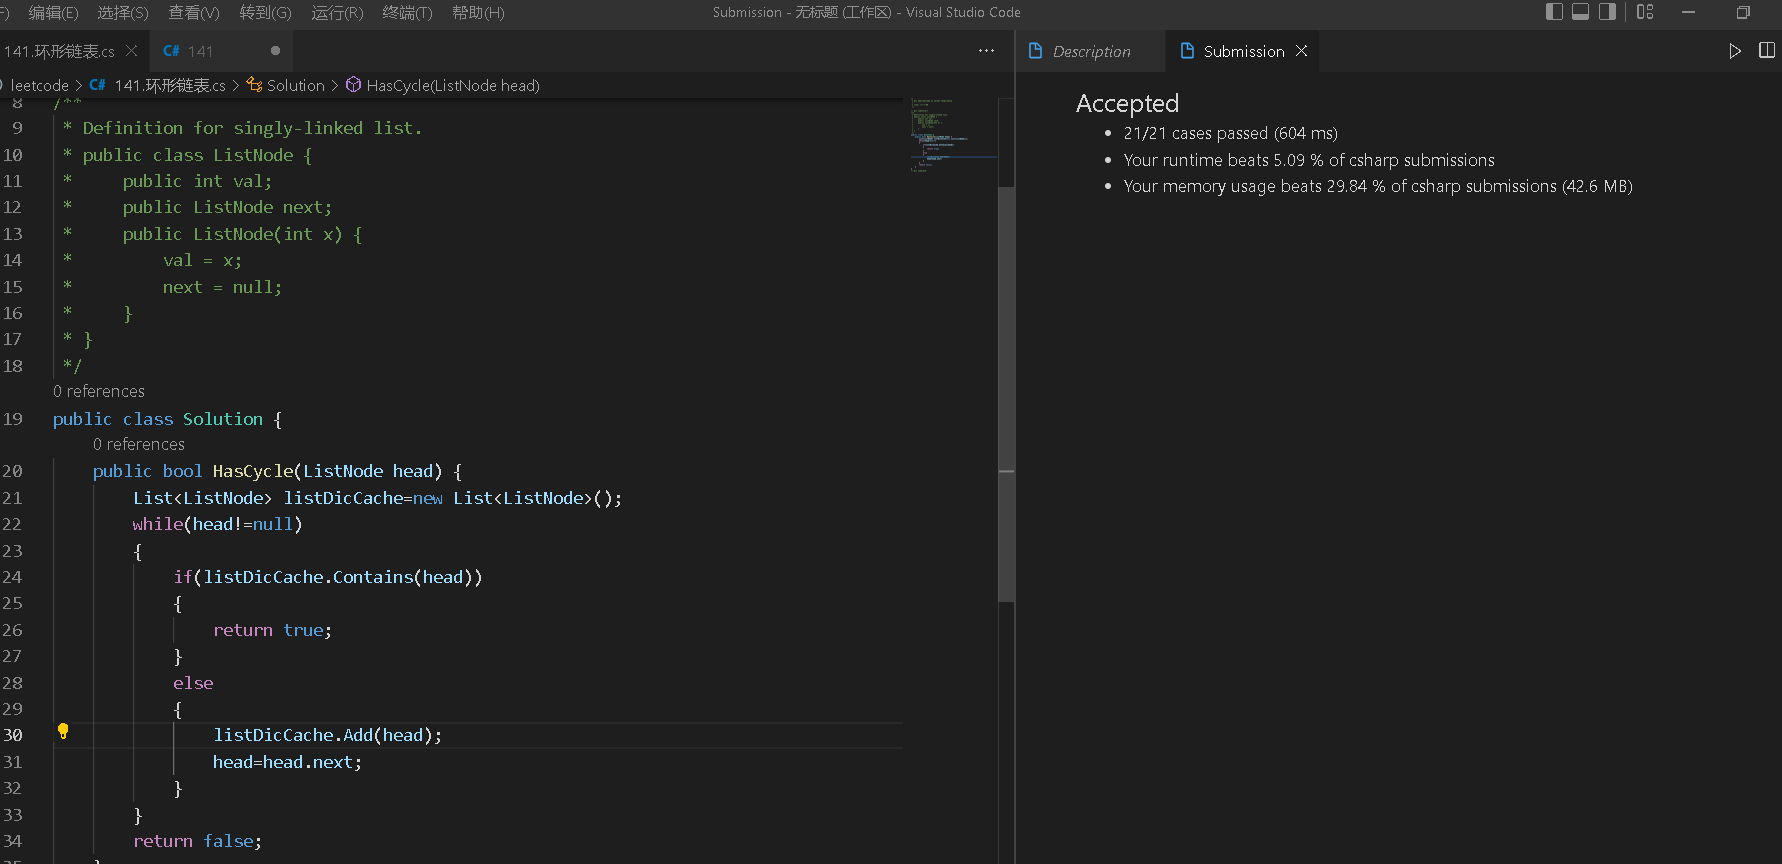Open the 运行(R) menu
Image resolution: width=1782 pixels, height=864 pixels.
[x=337, y=12]
